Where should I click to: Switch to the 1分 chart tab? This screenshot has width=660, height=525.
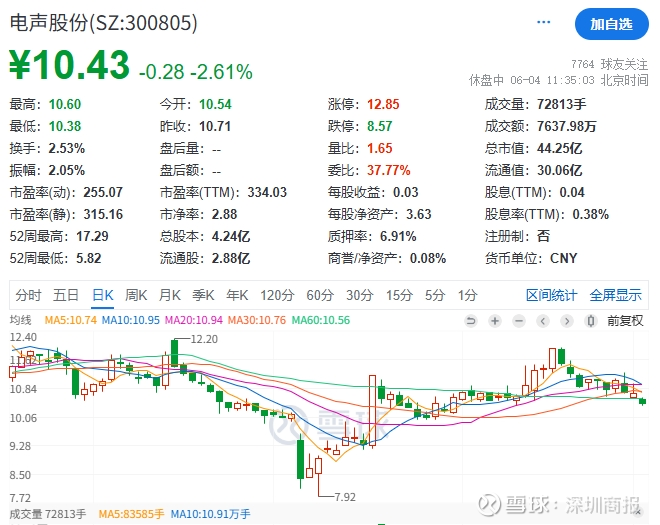[467, 295]
